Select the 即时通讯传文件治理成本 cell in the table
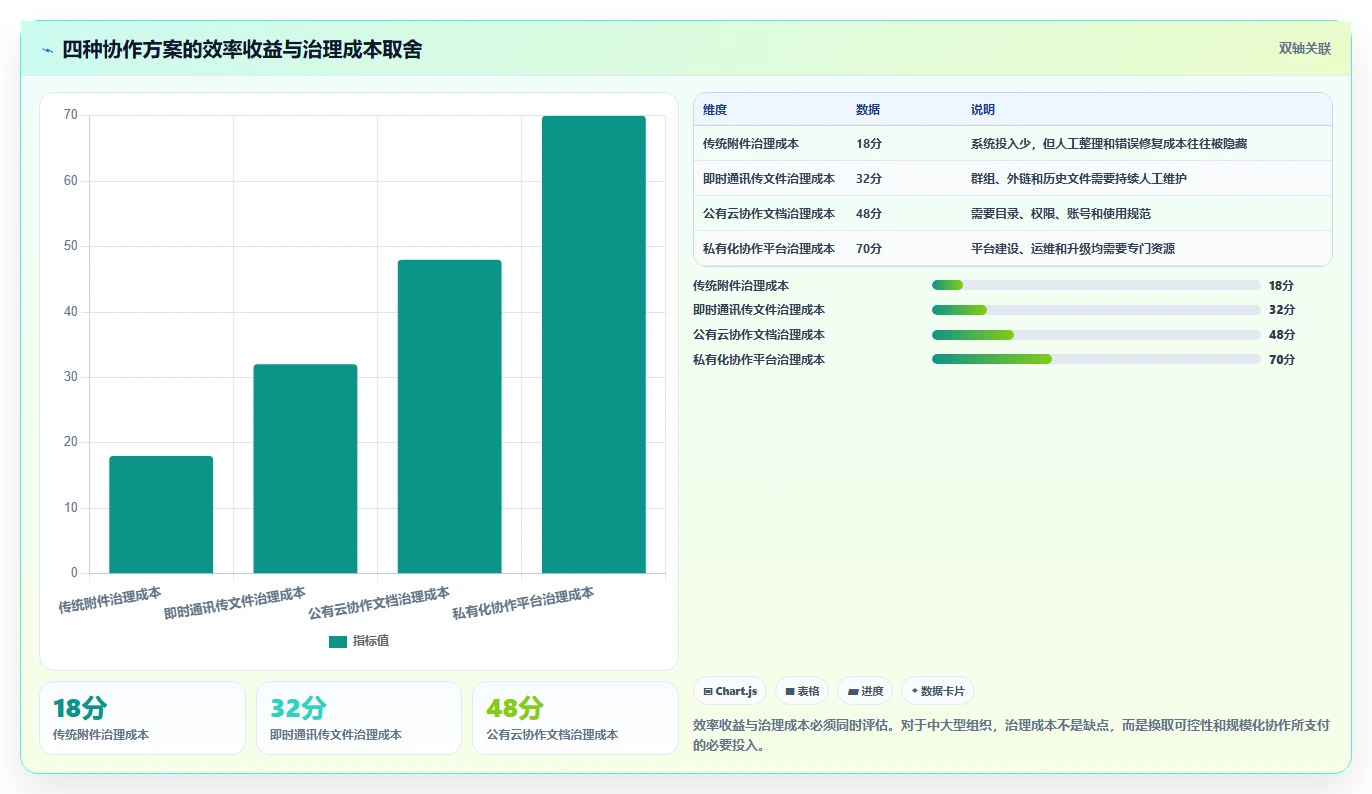 pyautogui.click(x=769, y=179)
